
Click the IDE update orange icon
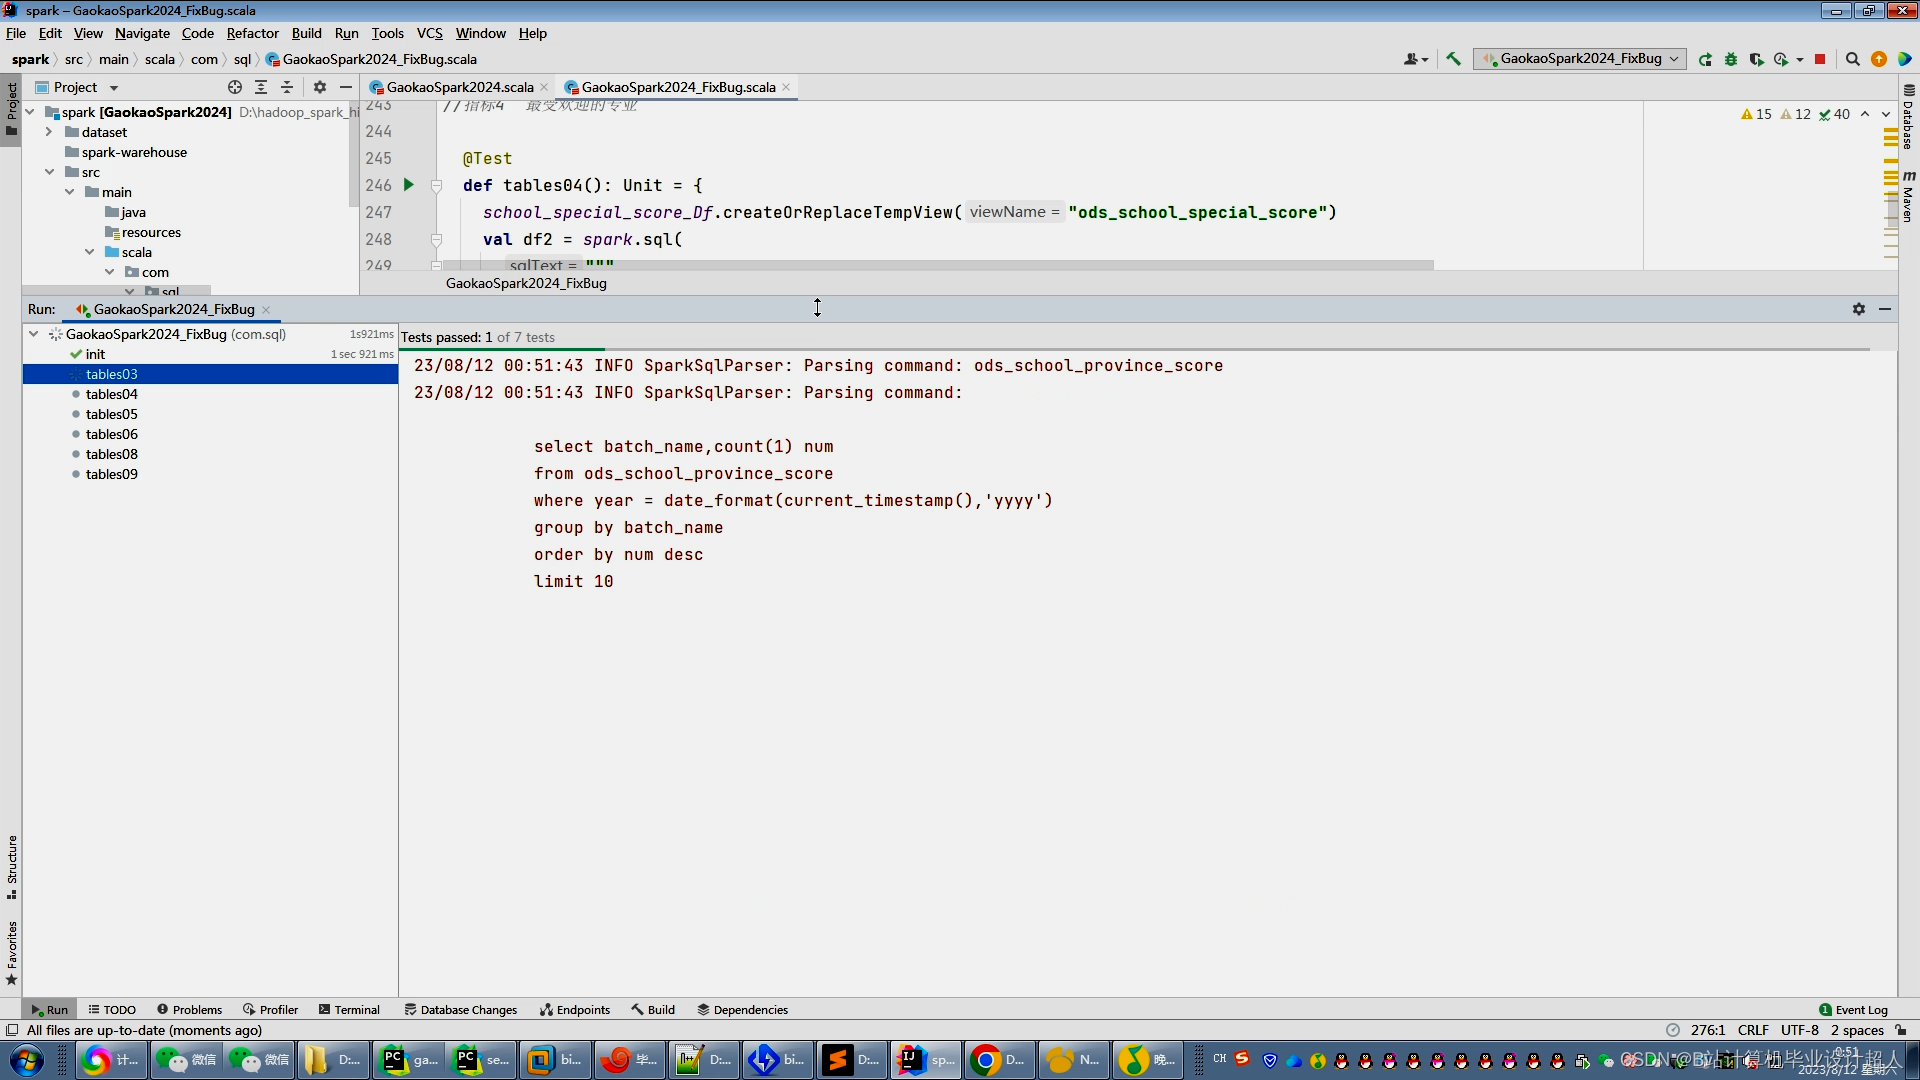[x=1879, y=59]
